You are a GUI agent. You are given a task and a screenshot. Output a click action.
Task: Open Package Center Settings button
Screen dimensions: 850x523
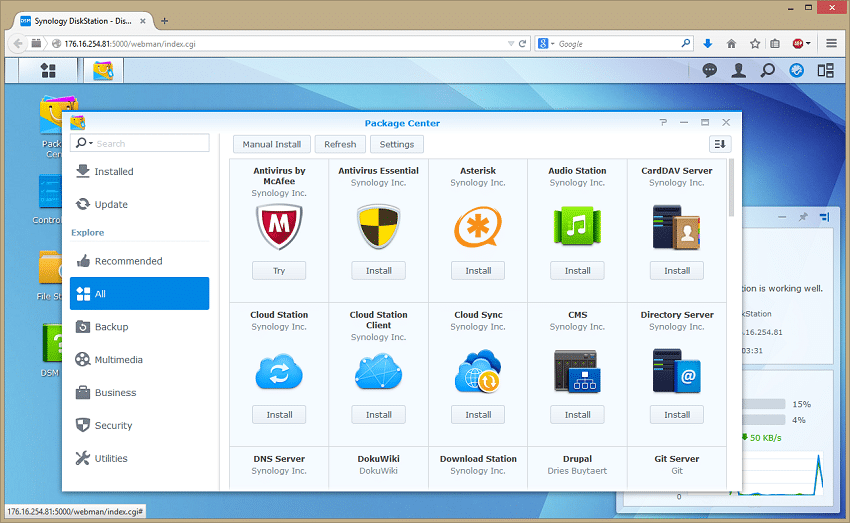(396, 144)
